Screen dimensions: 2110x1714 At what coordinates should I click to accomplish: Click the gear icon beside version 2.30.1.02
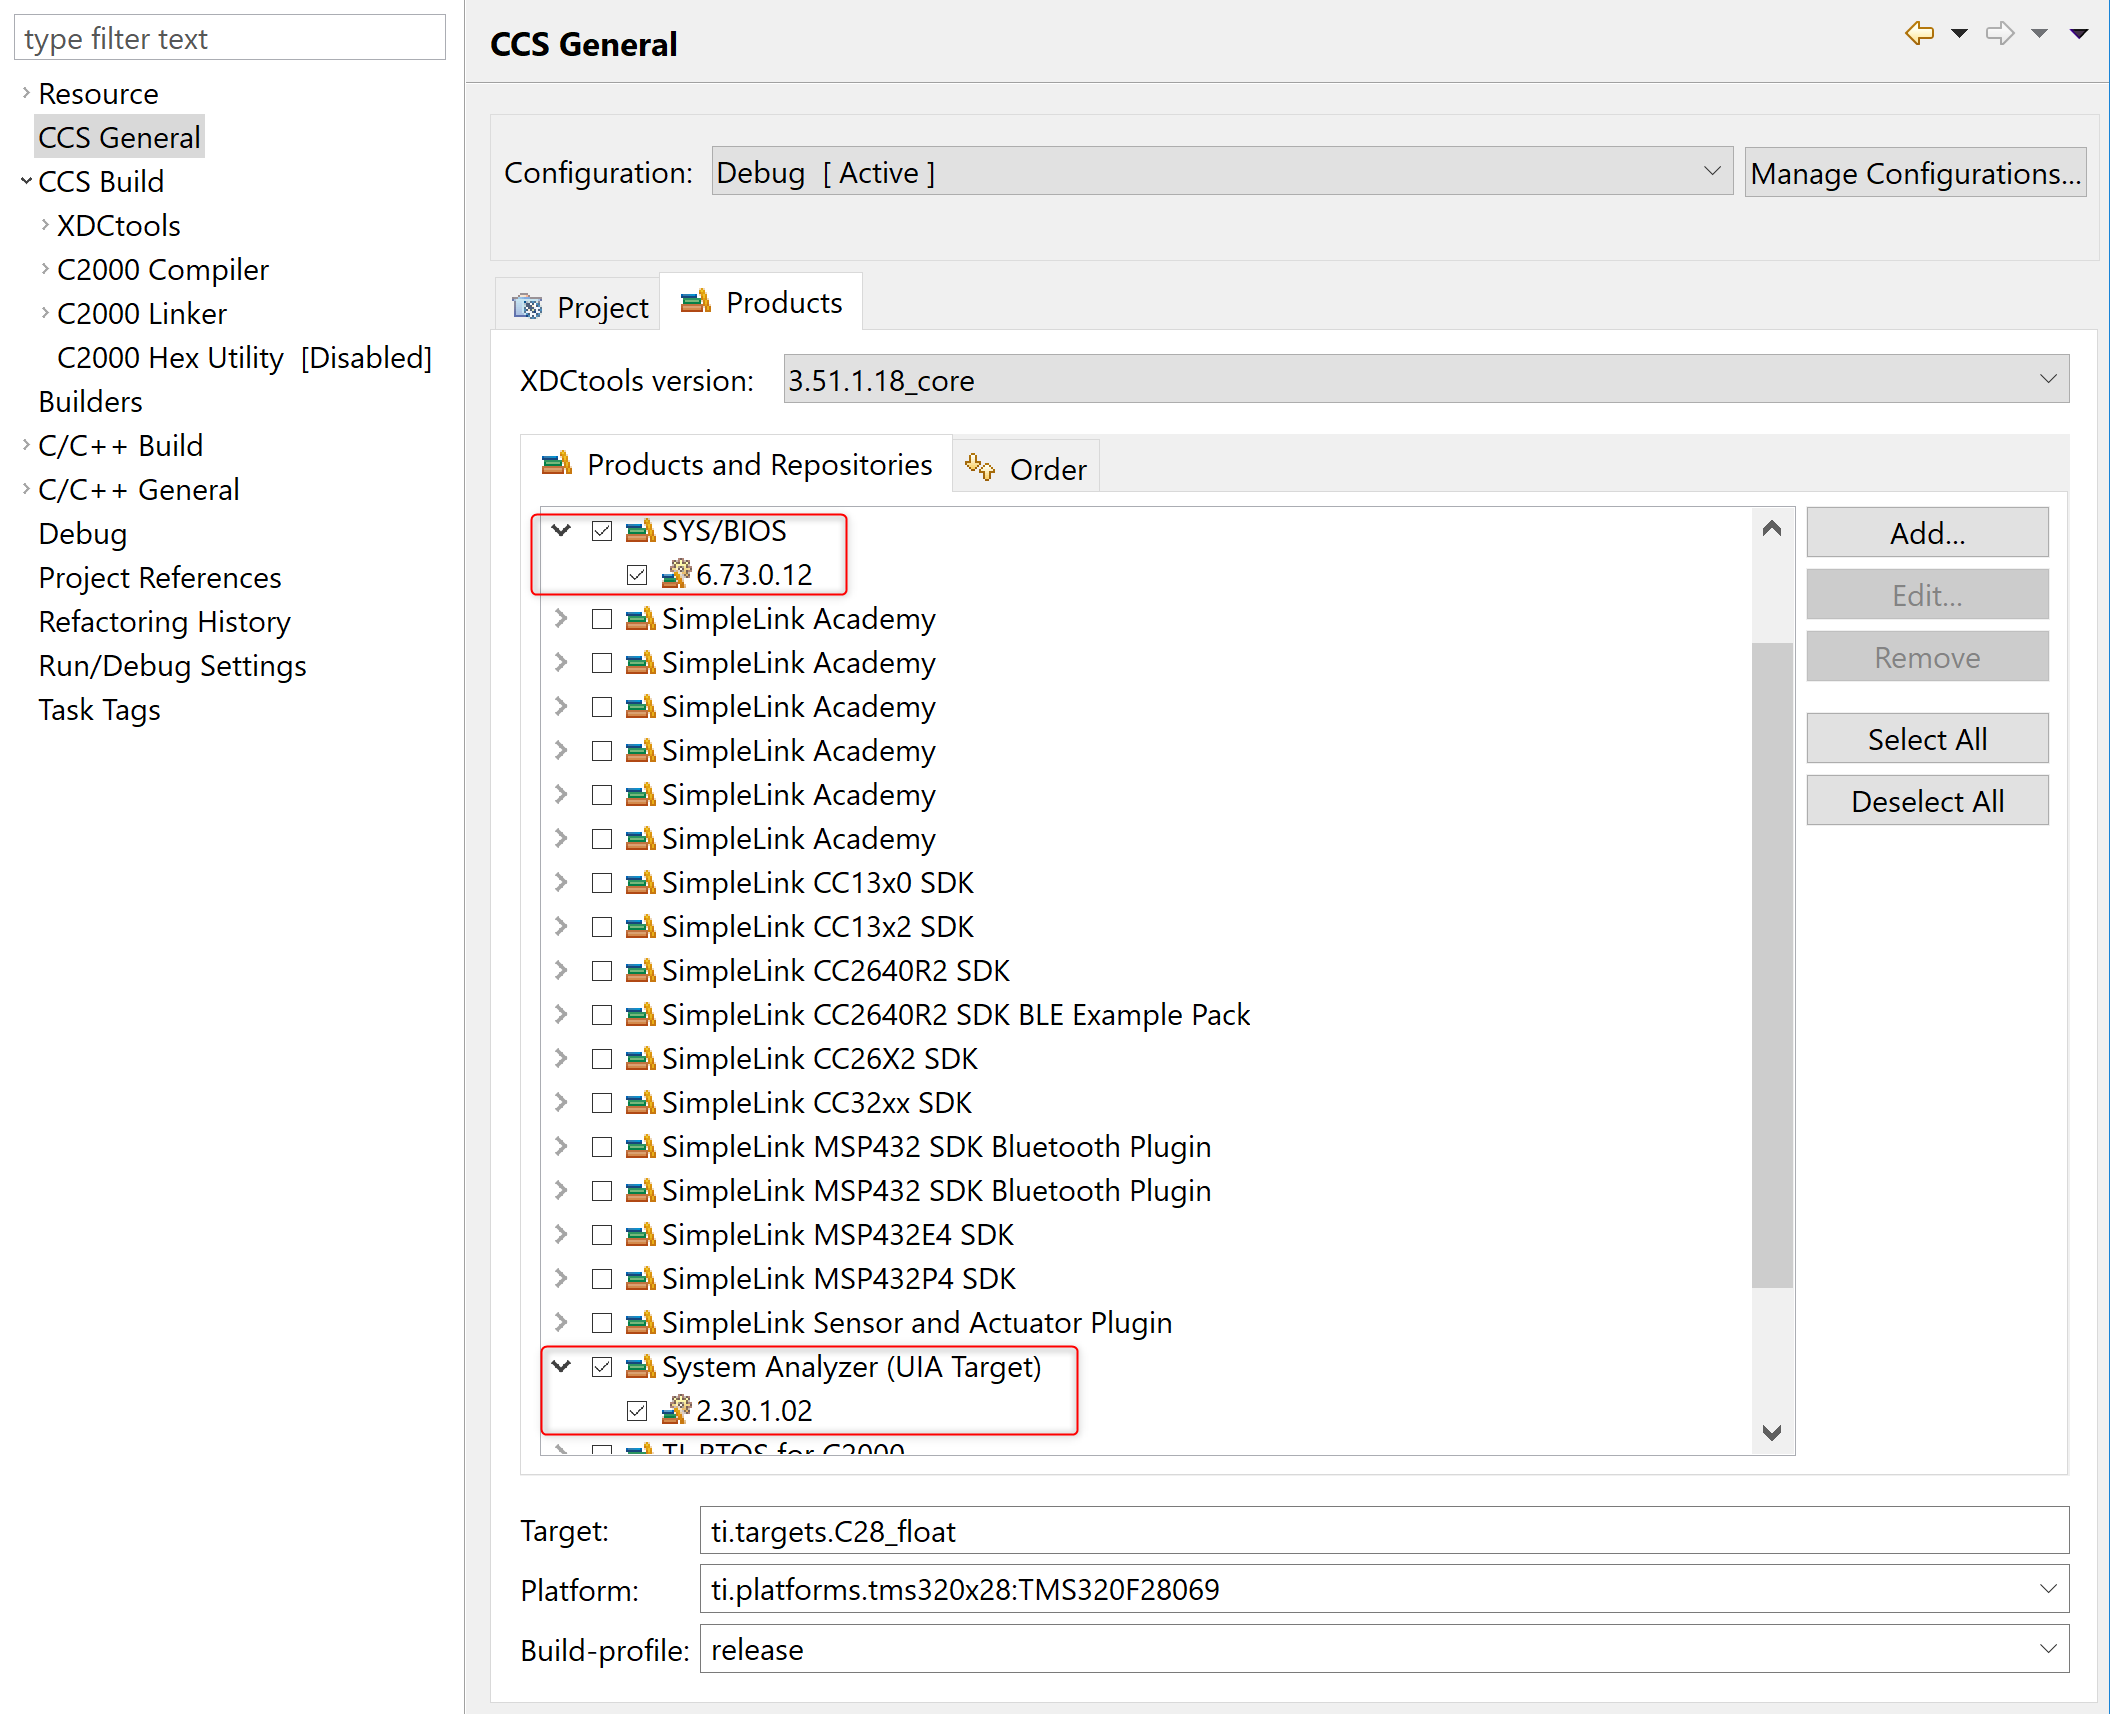(x=678, y=1410)
